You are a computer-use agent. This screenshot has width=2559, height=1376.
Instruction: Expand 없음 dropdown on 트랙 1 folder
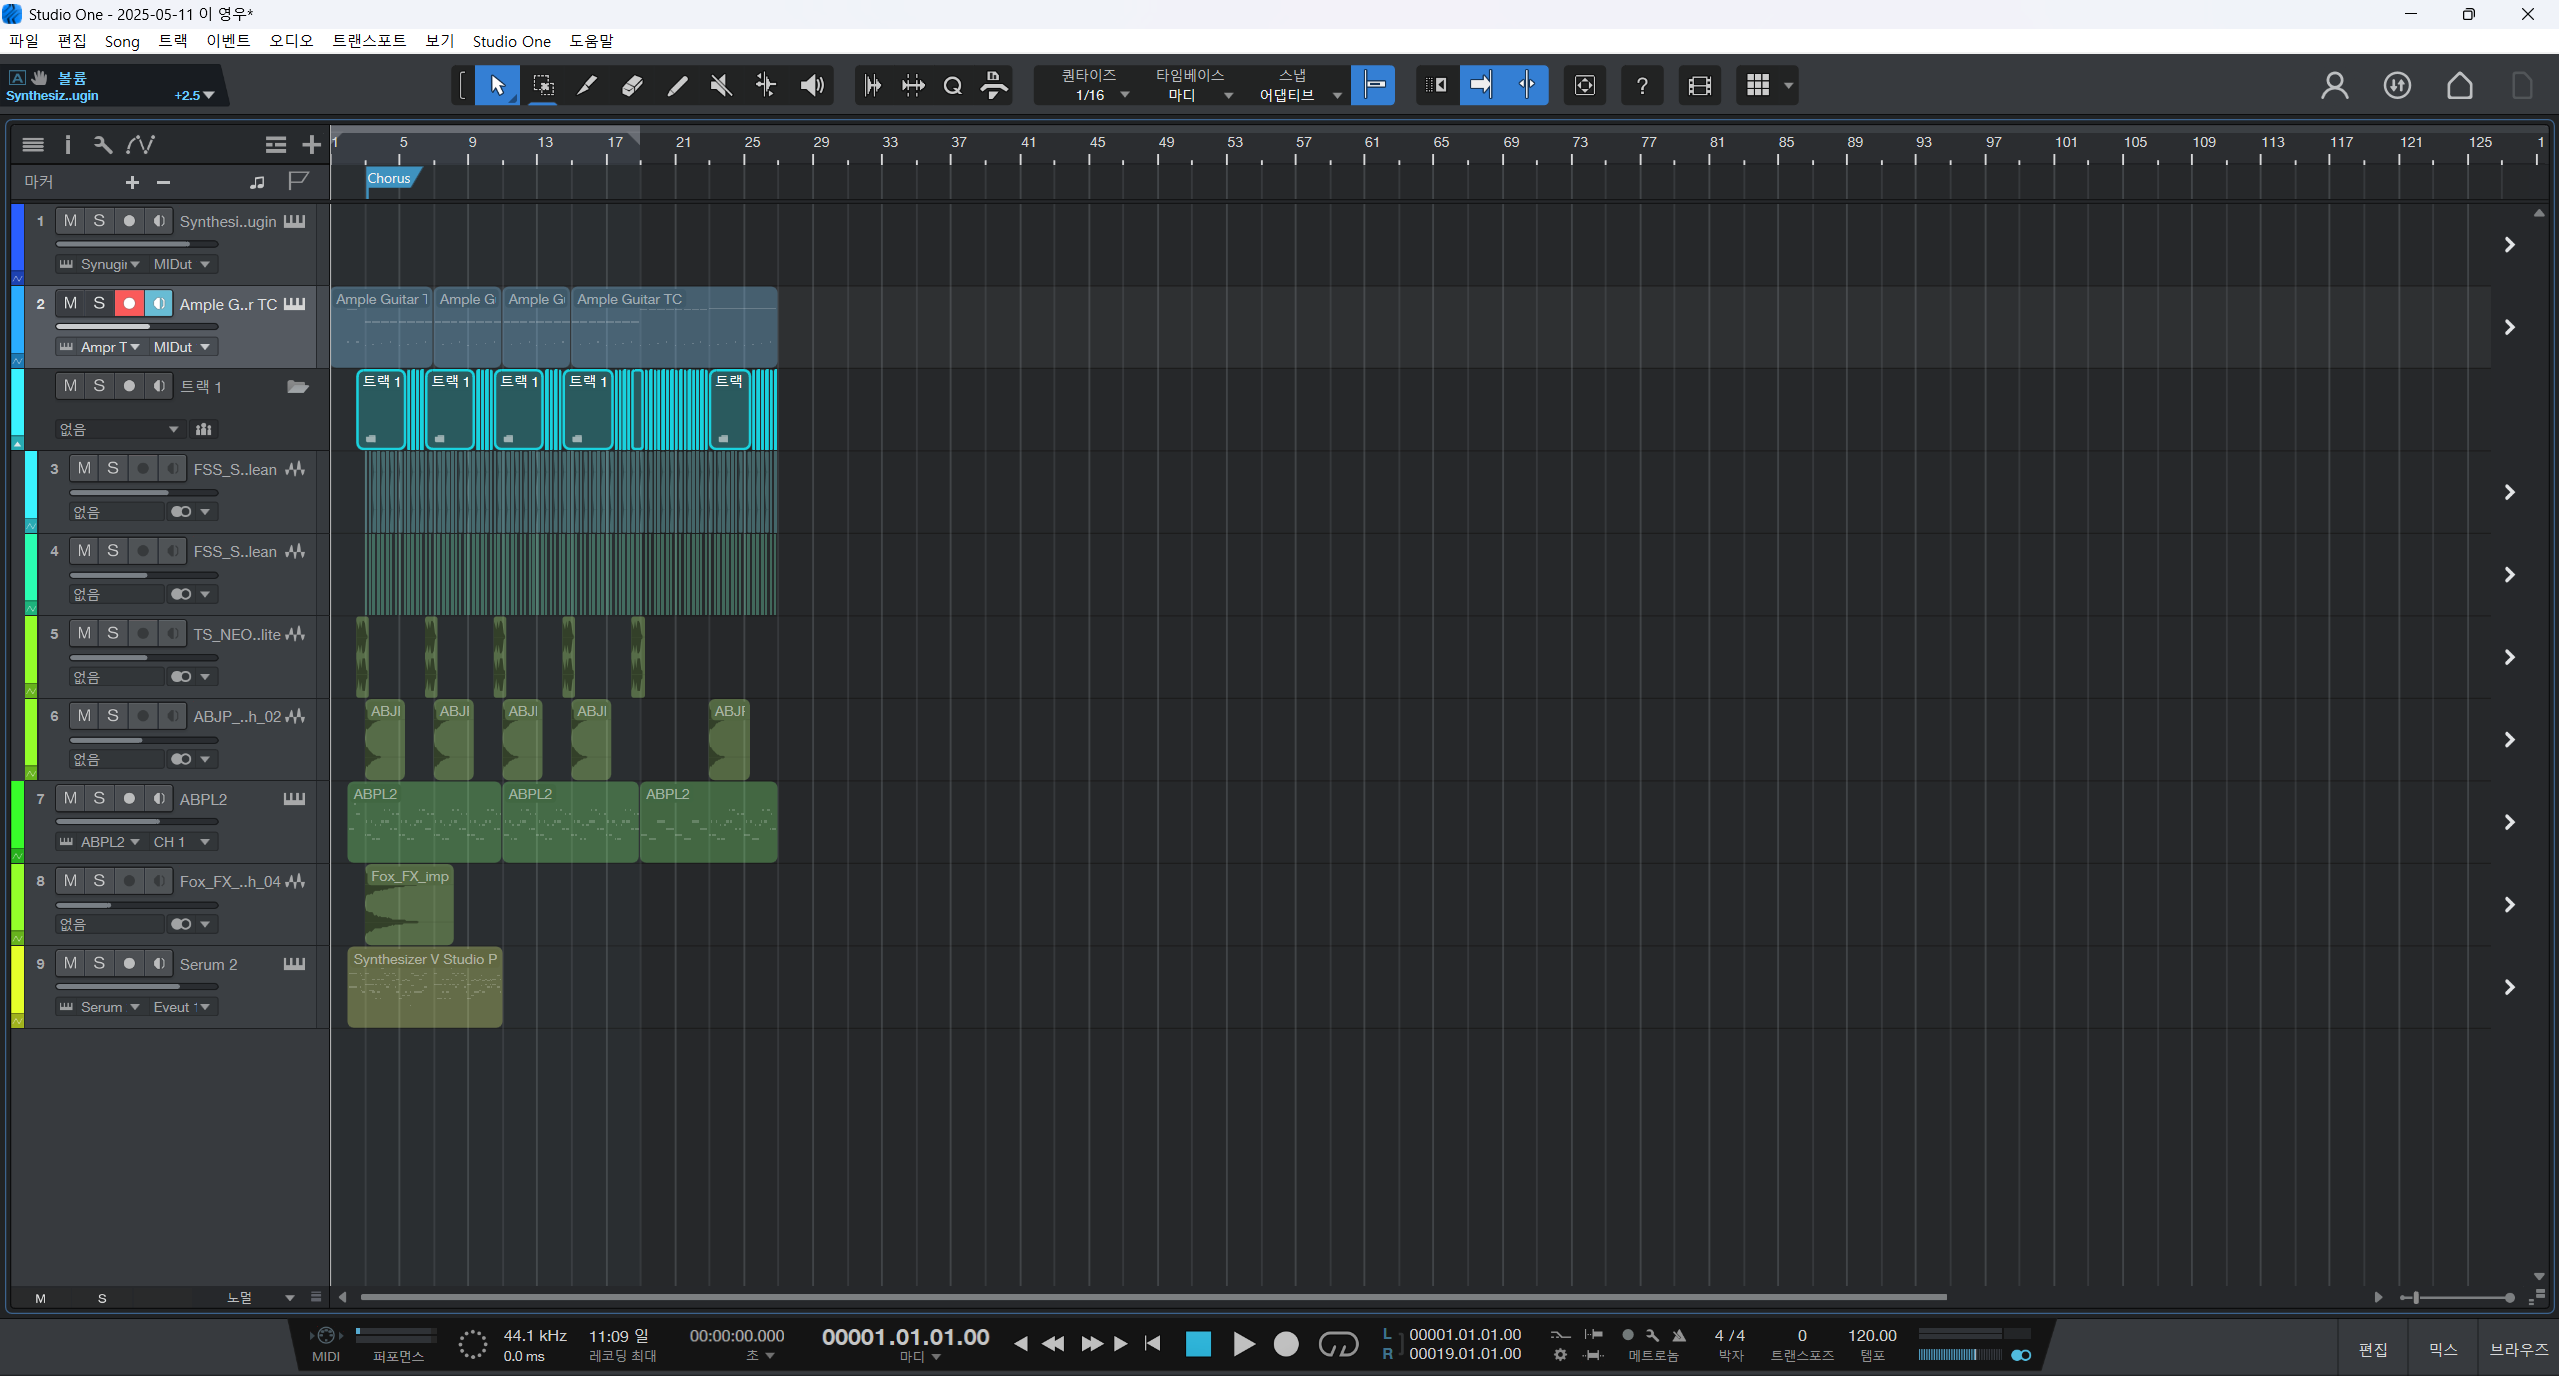119,429
